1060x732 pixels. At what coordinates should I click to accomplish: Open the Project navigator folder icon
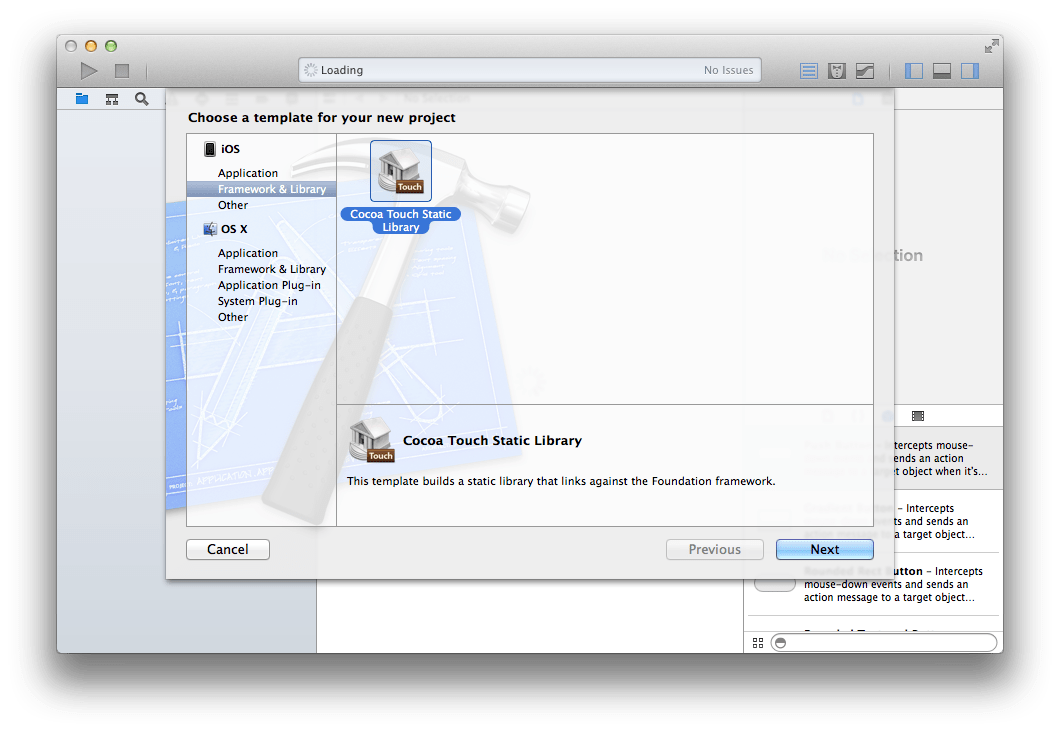pyautogui.click(x=82, y=99)
